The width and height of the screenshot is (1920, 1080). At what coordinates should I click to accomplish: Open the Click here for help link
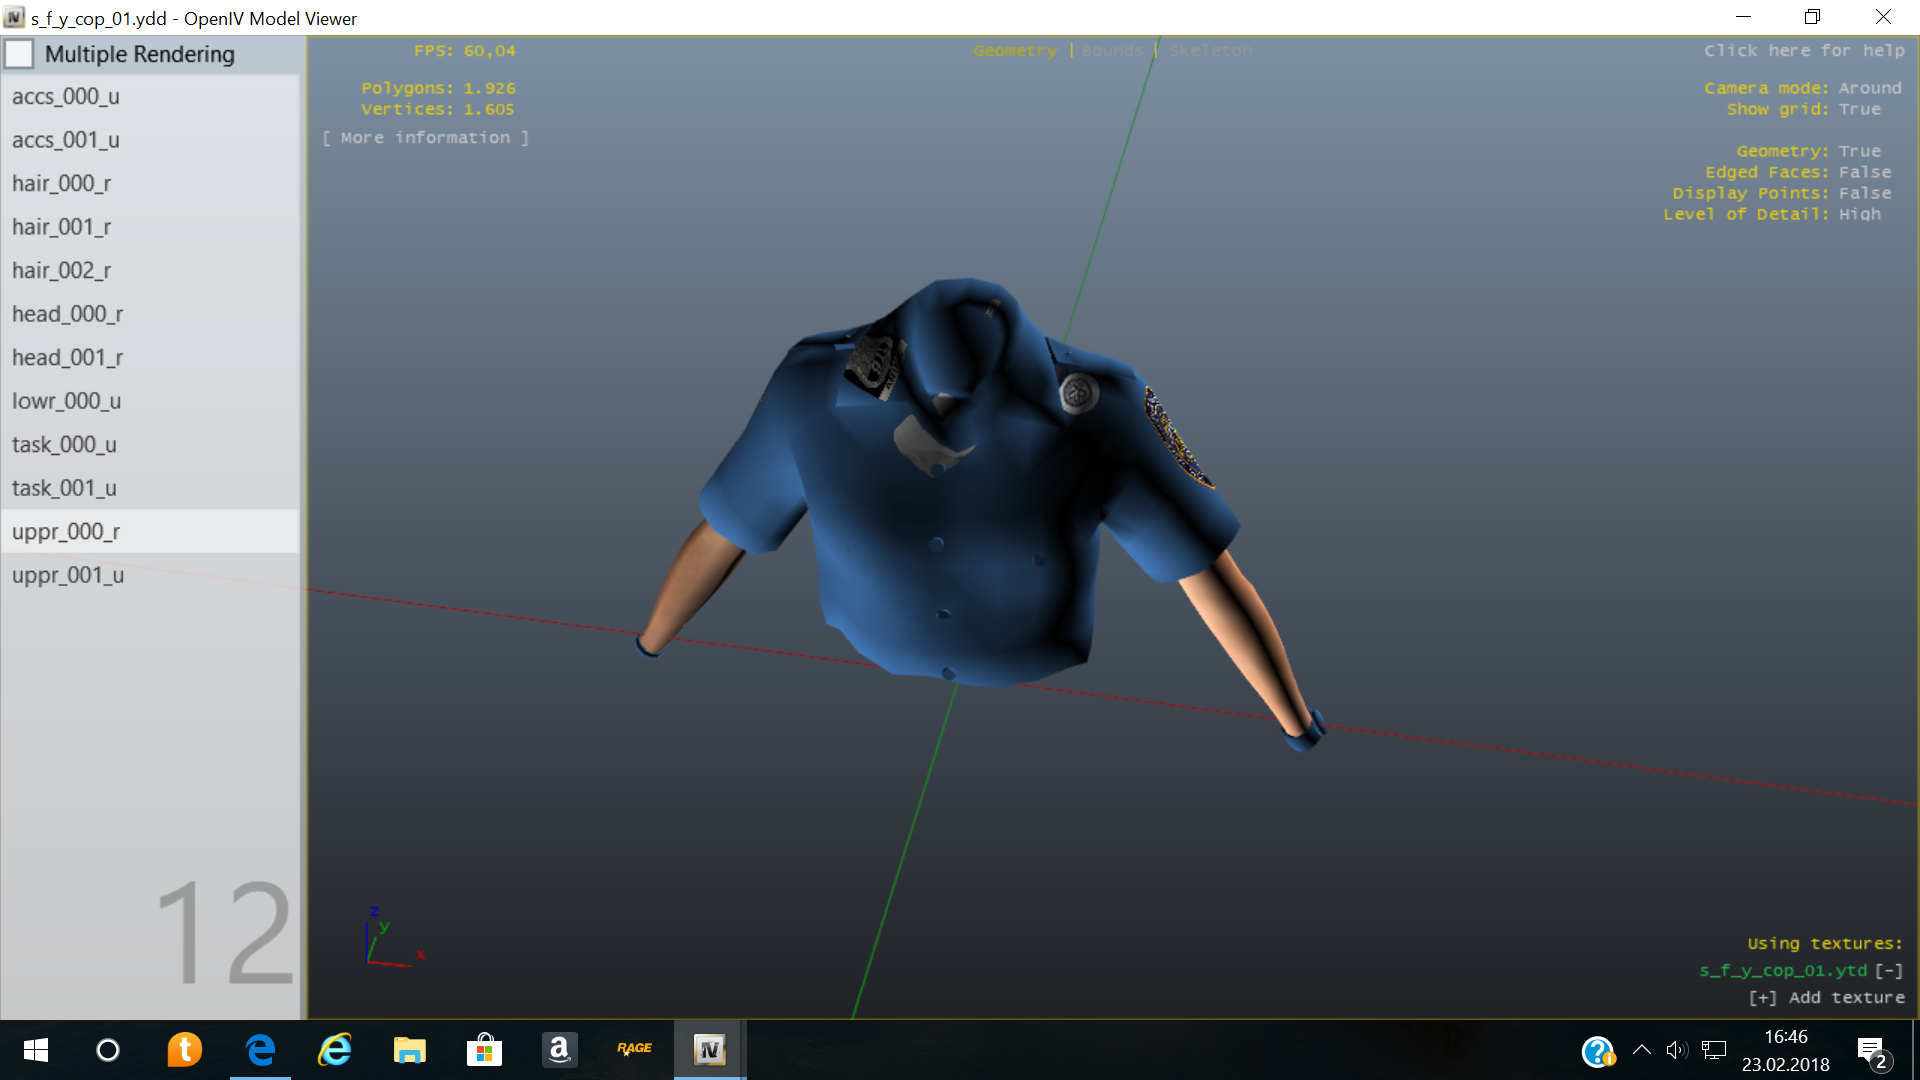(x=1803, y=51)
